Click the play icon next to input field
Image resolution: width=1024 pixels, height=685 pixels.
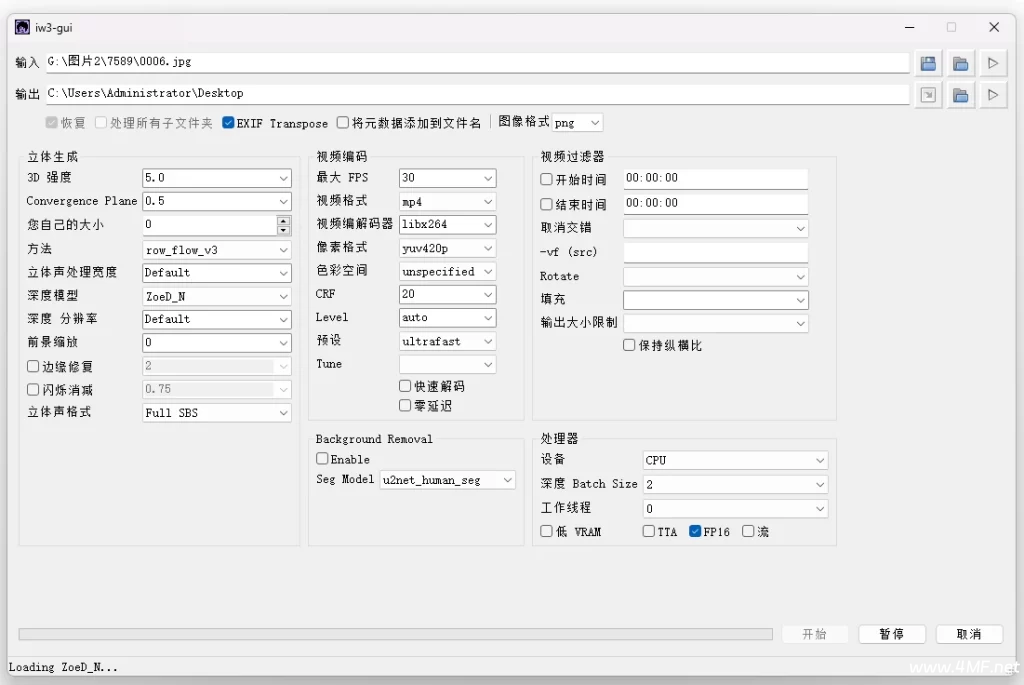993,62
